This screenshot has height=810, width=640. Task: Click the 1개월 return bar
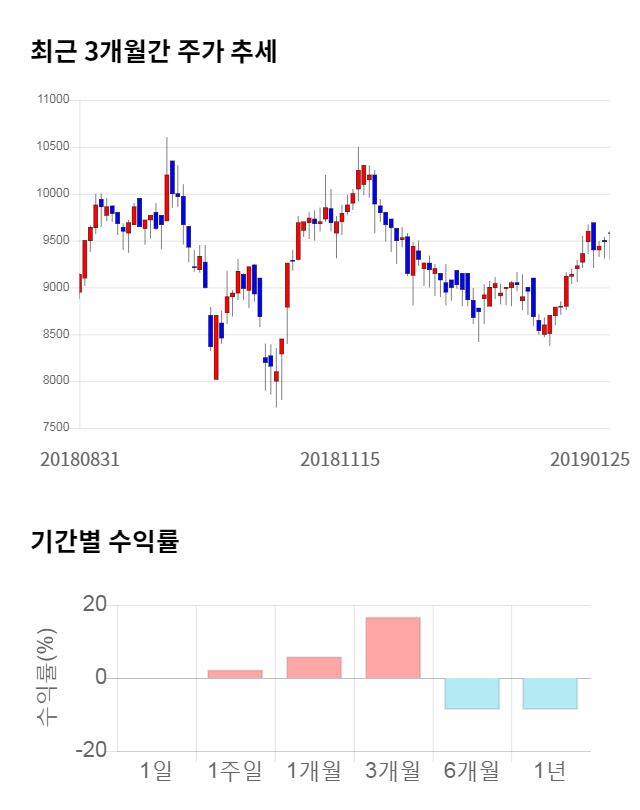click(314, 668)
